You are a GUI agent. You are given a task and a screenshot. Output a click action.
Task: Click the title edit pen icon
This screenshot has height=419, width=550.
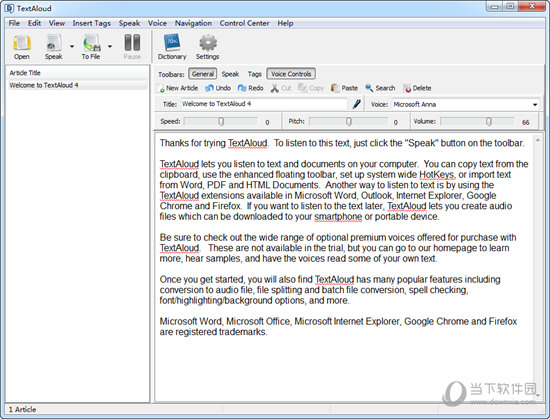pos(356,104)
